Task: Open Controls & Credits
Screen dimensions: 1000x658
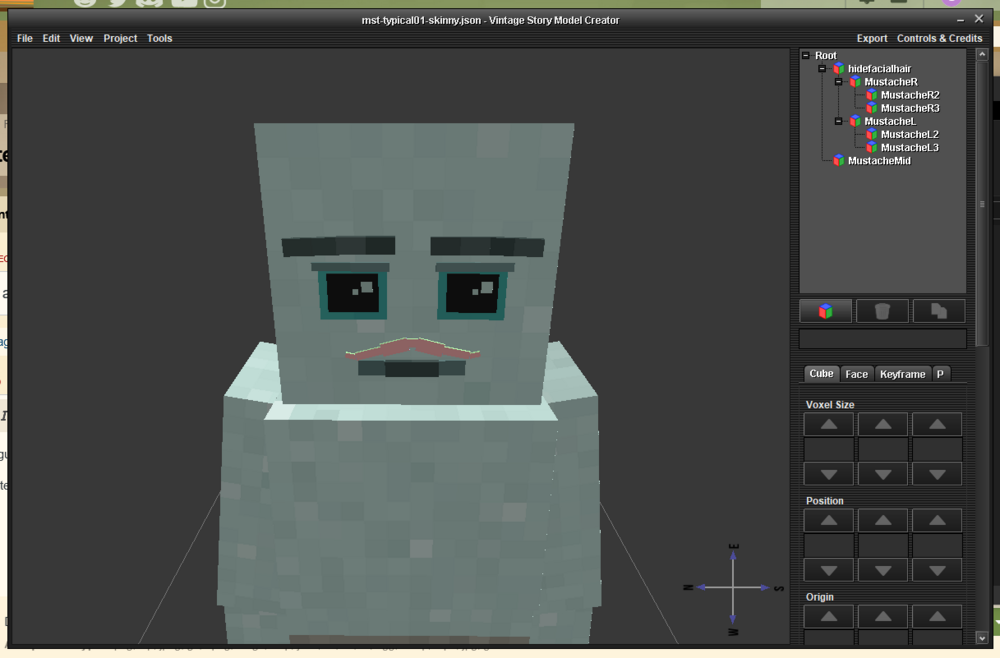Action: pos(939,38)
